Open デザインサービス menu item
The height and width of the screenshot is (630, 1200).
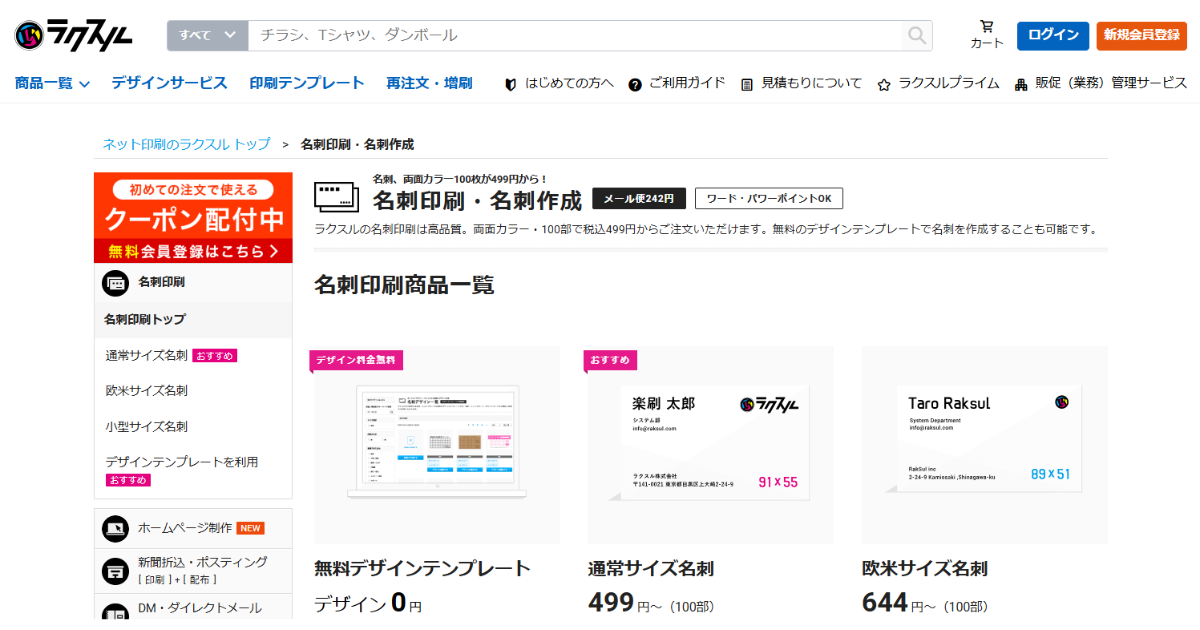pyautogui.click(x=169, y=83)
